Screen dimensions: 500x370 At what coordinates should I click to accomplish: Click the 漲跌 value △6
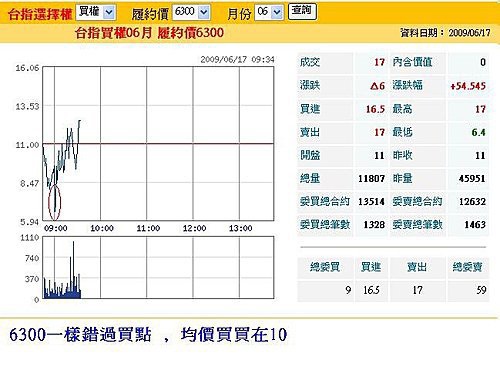click(x=377, y=86)
